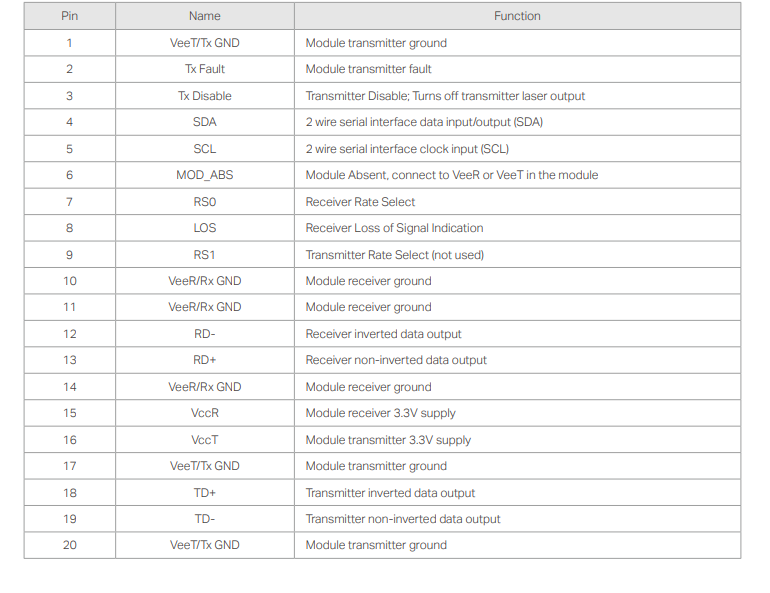The width and height of the screenshot is (770, 593).
Task: Click the TD- name cell
Action: click(204, 519)
